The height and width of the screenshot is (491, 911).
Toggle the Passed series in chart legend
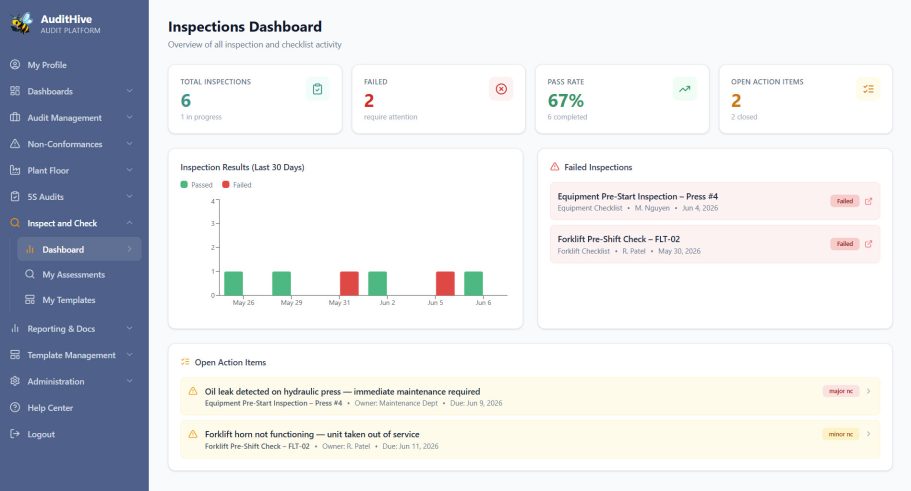pos(196,185)
